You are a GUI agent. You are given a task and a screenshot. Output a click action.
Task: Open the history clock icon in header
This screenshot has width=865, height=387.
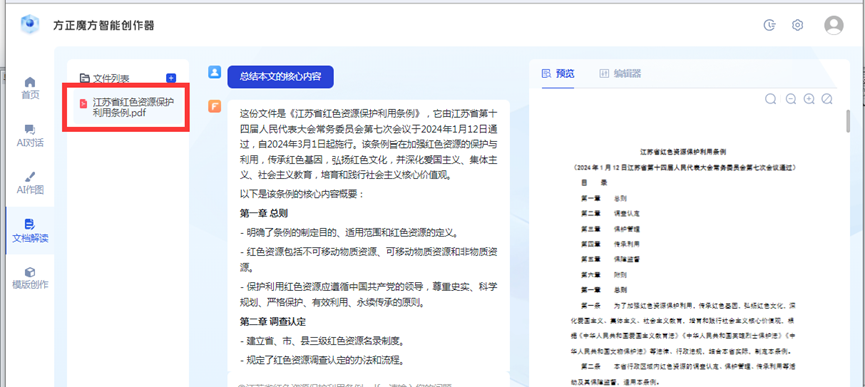770,25
